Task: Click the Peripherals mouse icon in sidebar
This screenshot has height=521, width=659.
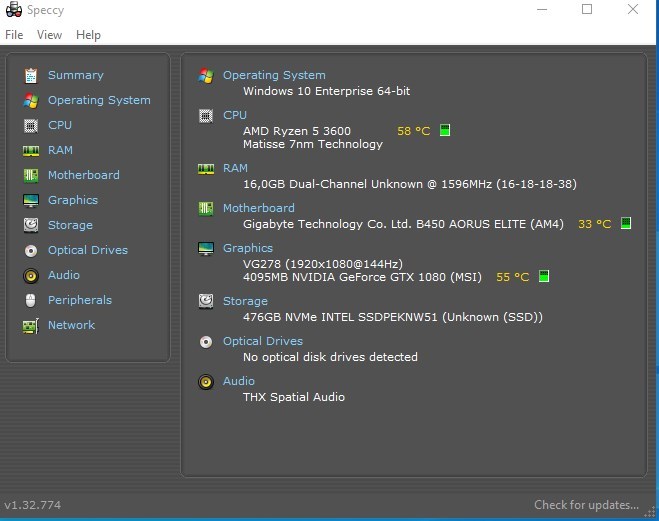Action: click(31, 300)
